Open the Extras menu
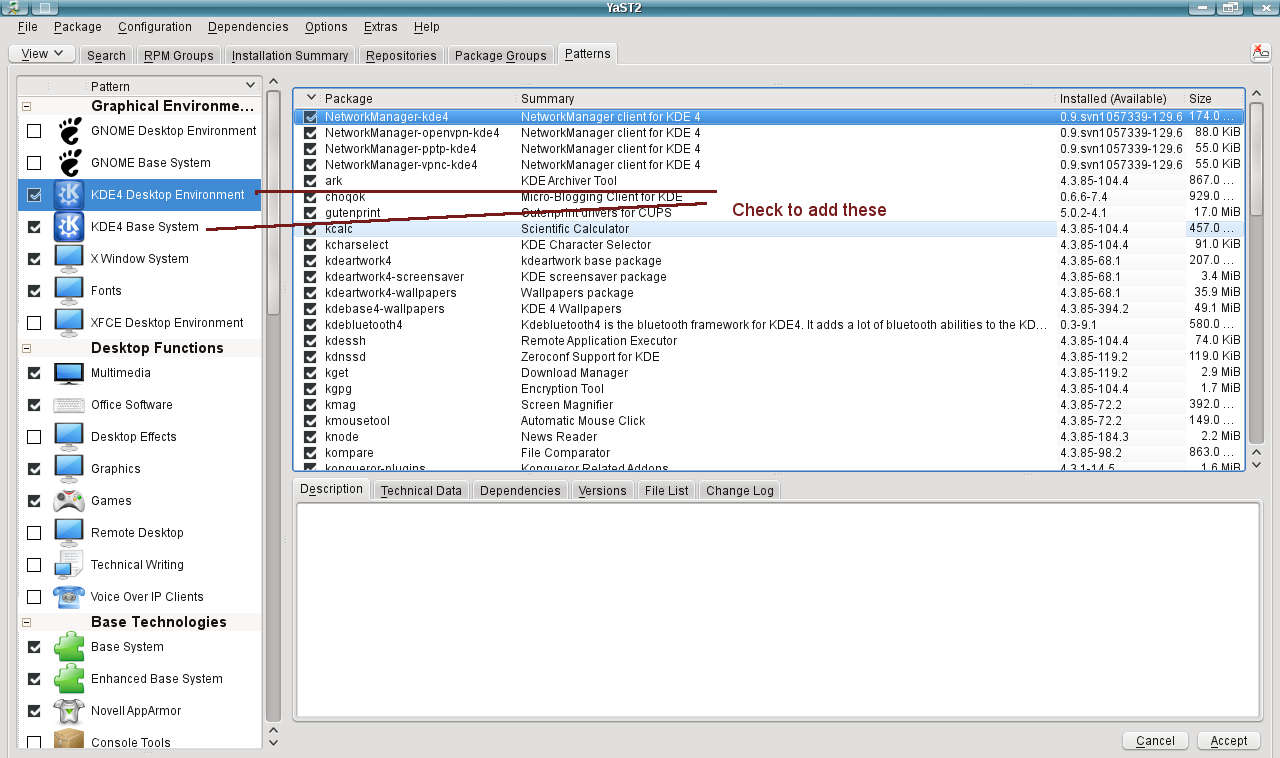This screenshot has height=758, width=1280. (x=380, y=27)
